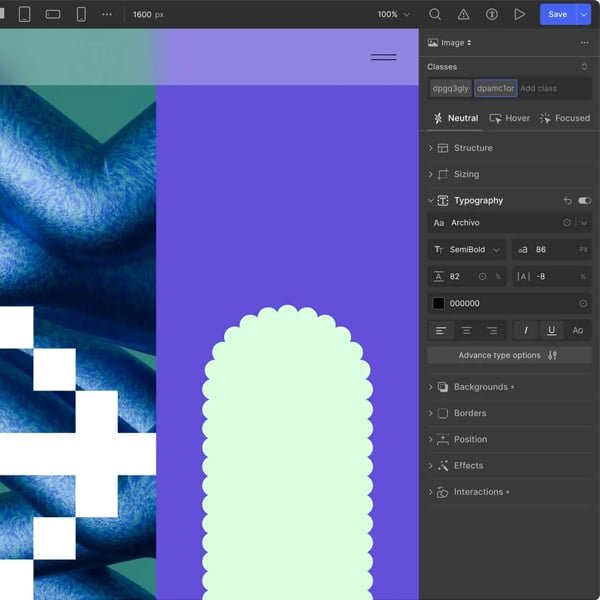
Task: Select the mobile portrait breakpoint icon
Action: pyautogui.click(x=81, y=14)
